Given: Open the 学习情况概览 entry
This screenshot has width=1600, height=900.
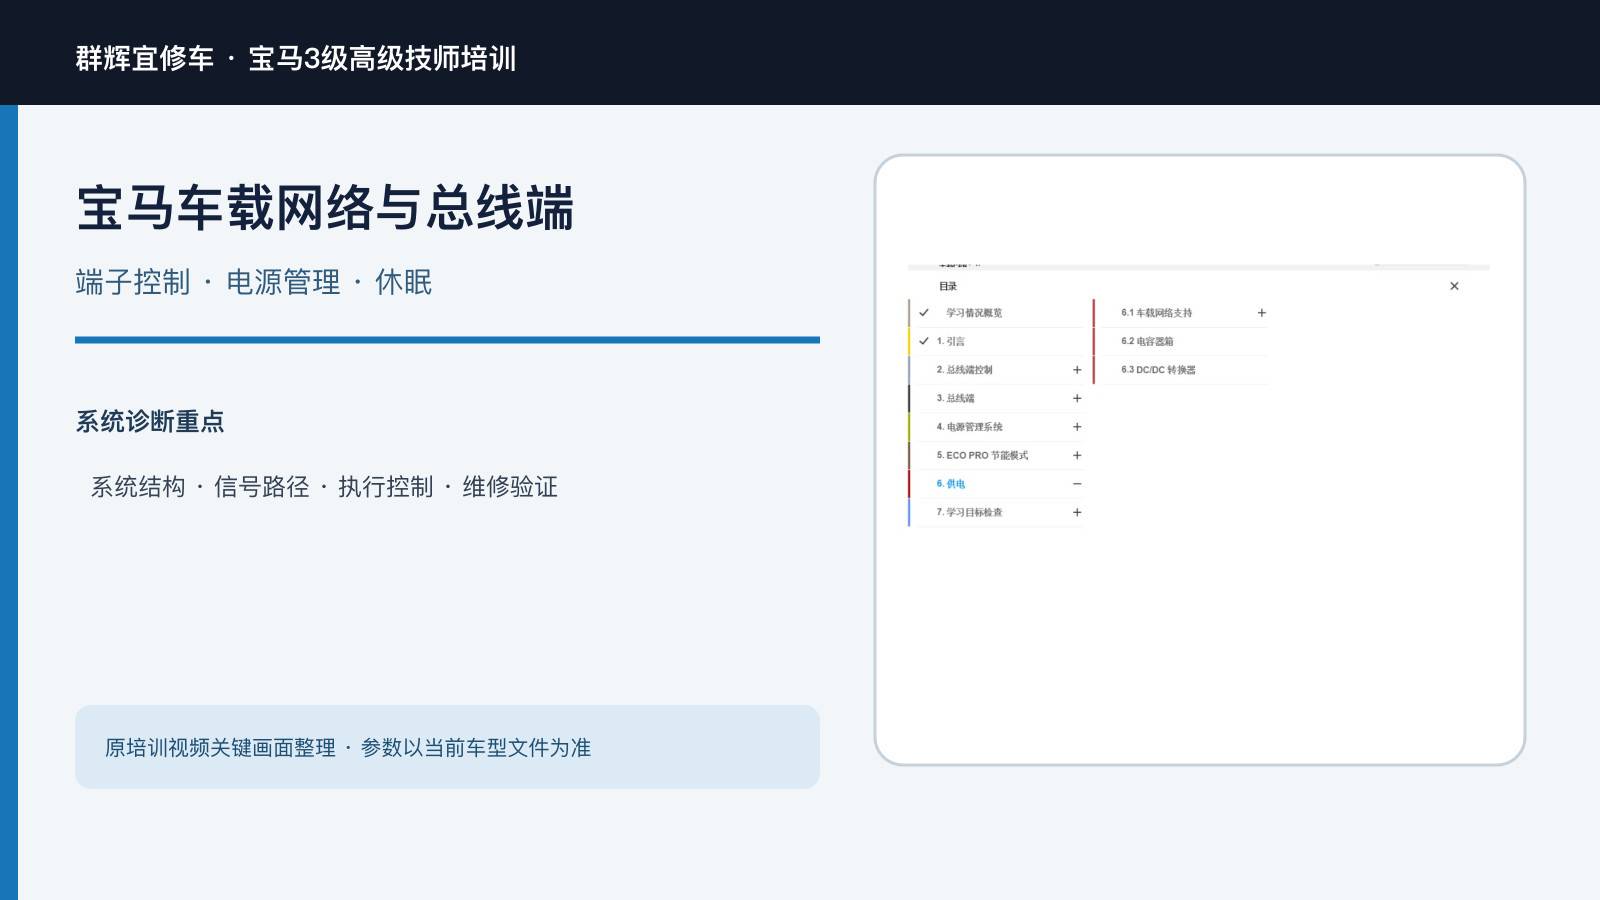Looking at the screenshot, I should point(974,313).
